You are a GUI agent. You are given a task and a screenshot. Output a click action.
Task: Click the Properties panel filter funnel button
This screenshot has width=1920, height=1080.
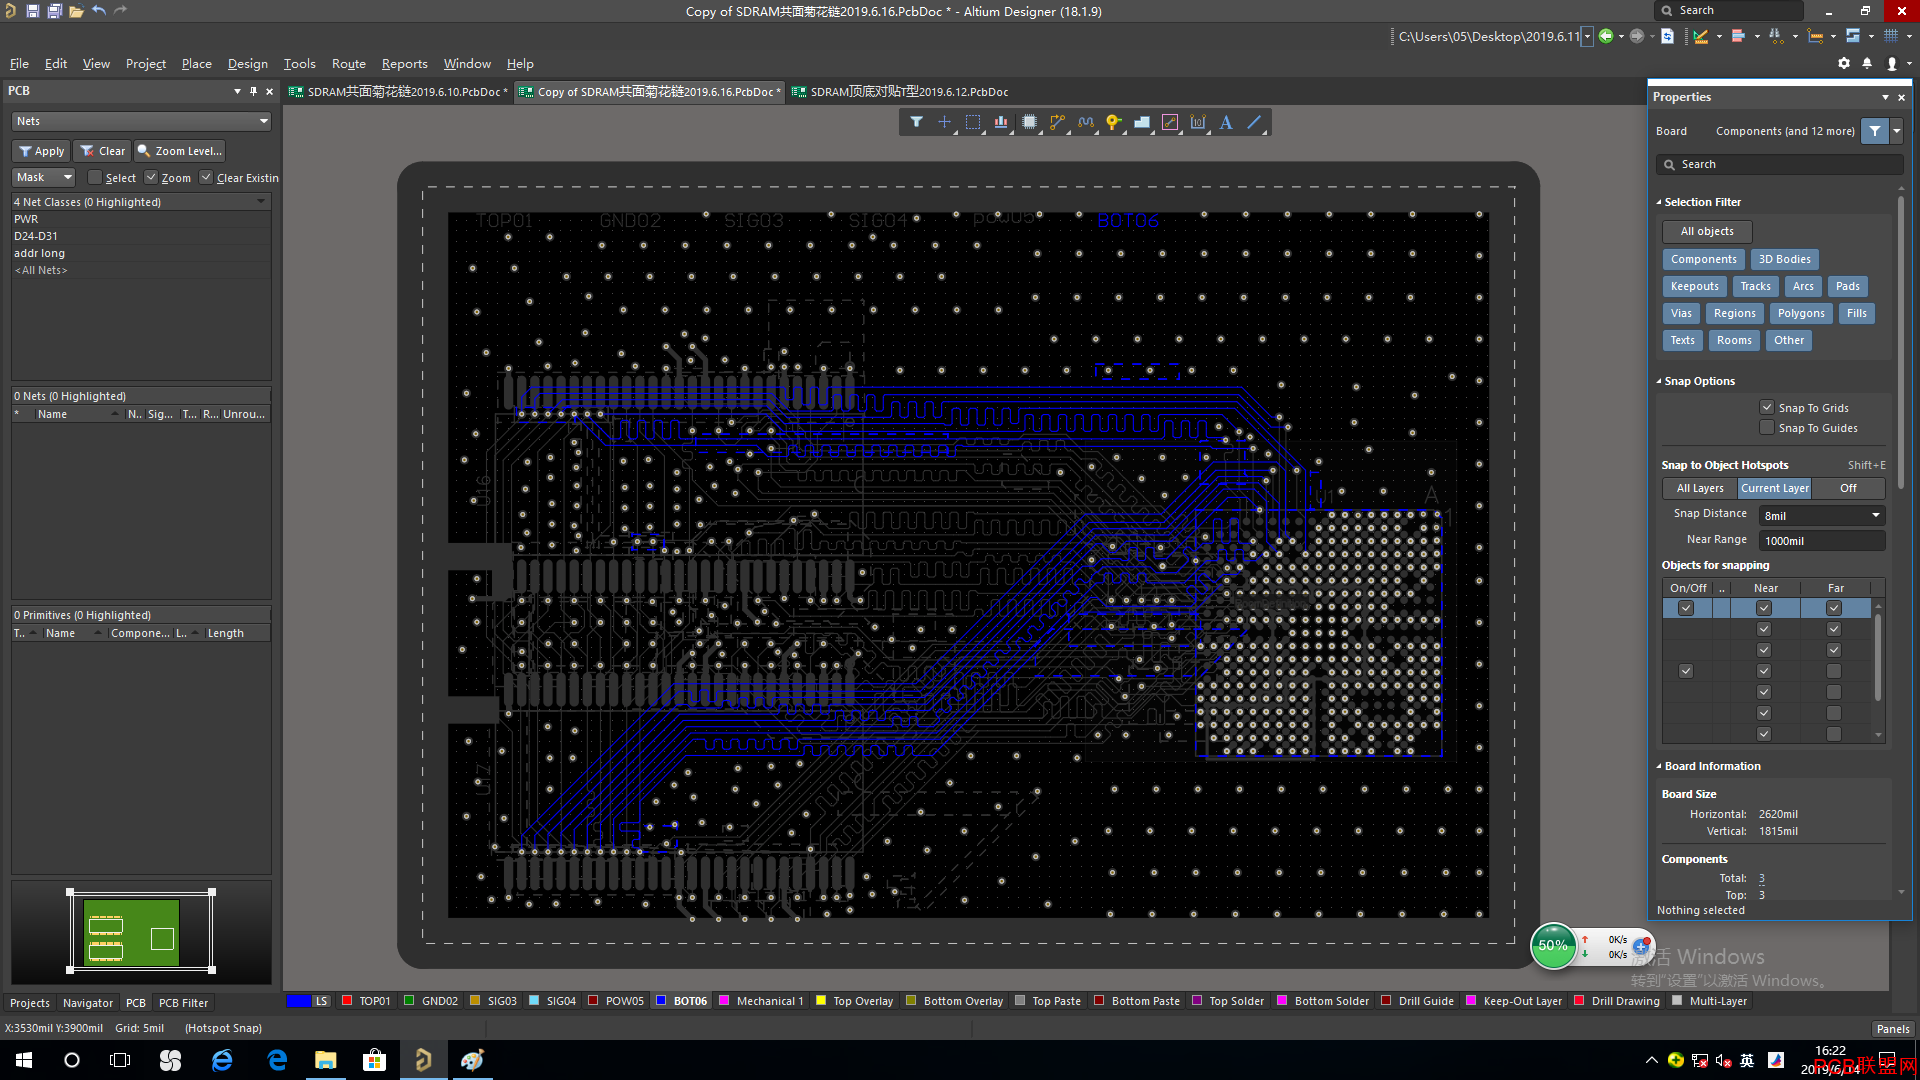tap(1875, 131)
